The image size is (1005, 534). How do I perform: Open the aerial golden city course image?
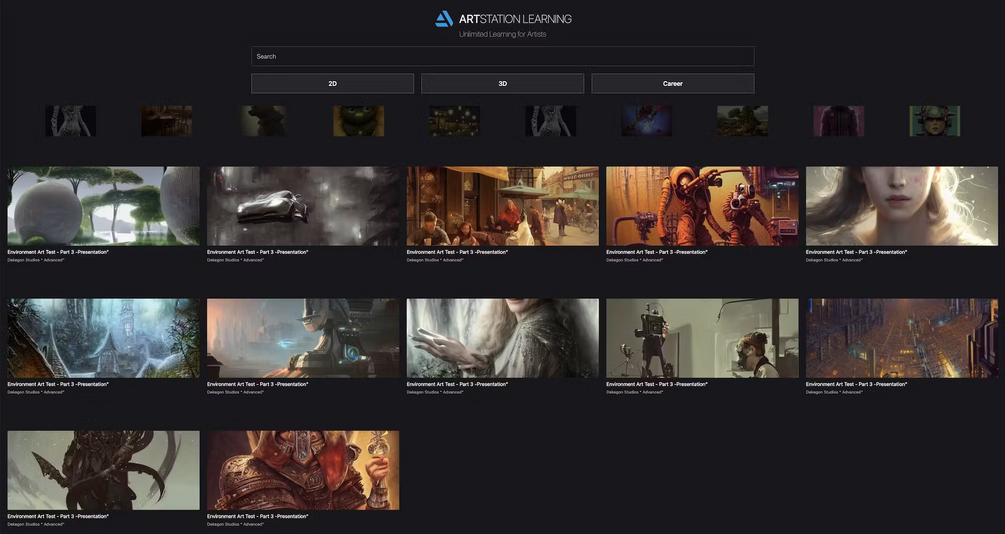[902, 338]
